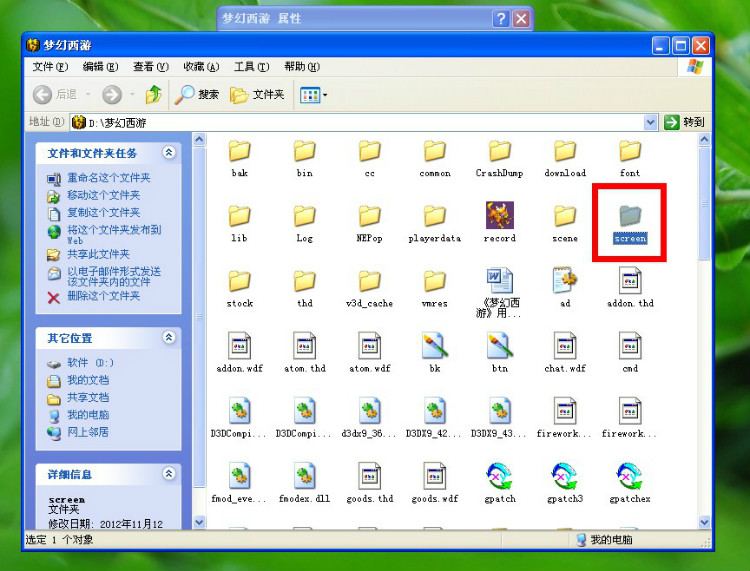Screen dimensions: 750x571
Task: Select the bk paint file
Action: pyautogui.click(x=434, y=352)
